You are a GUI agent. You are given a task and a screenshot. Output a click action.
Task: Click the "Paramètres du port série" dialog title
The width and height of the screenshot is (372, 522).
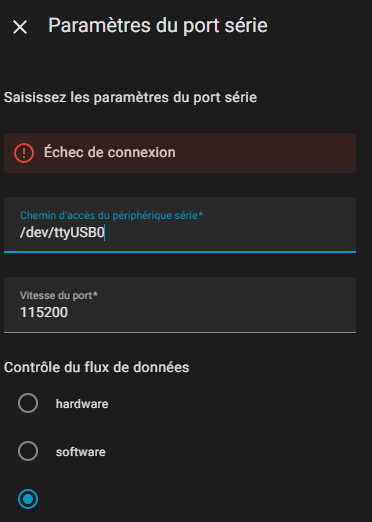tap(158, 25)
